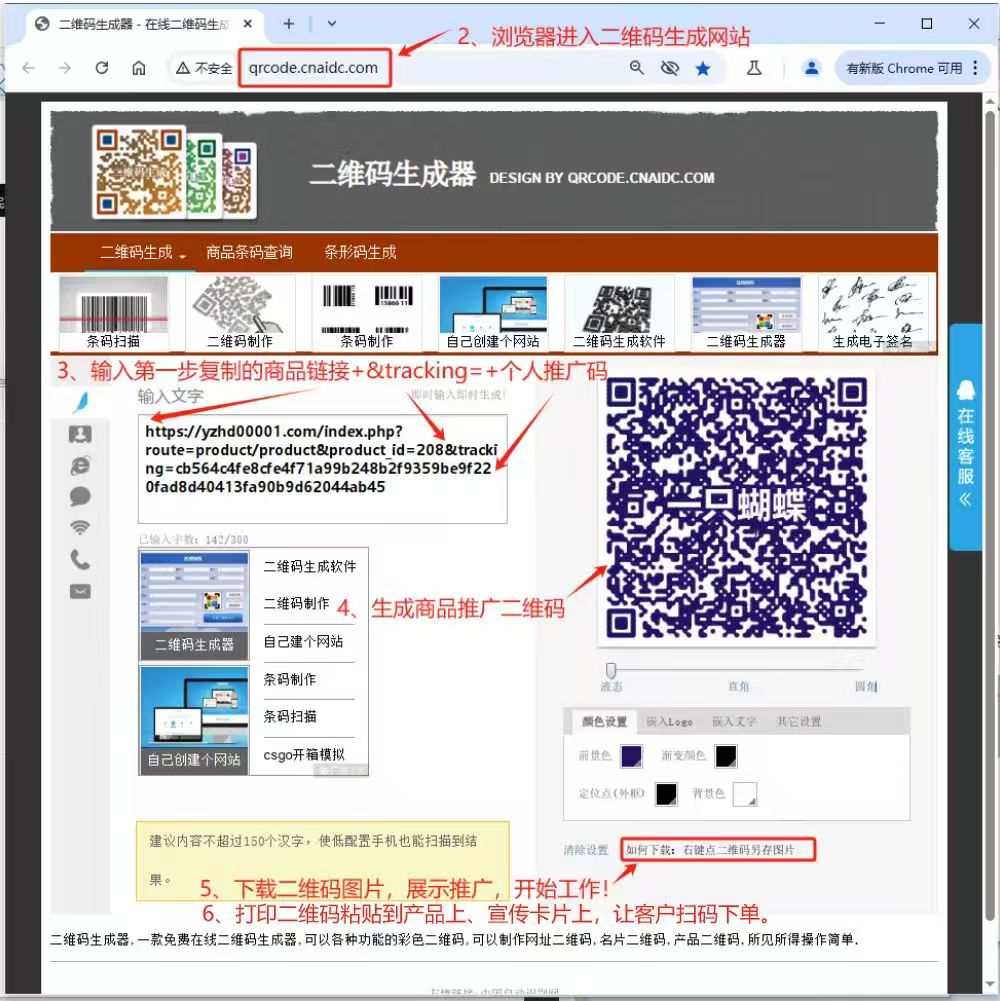Open the 前景色 color swatch
This screenshot has height=1001, width=1000.
tap(632, 756)
